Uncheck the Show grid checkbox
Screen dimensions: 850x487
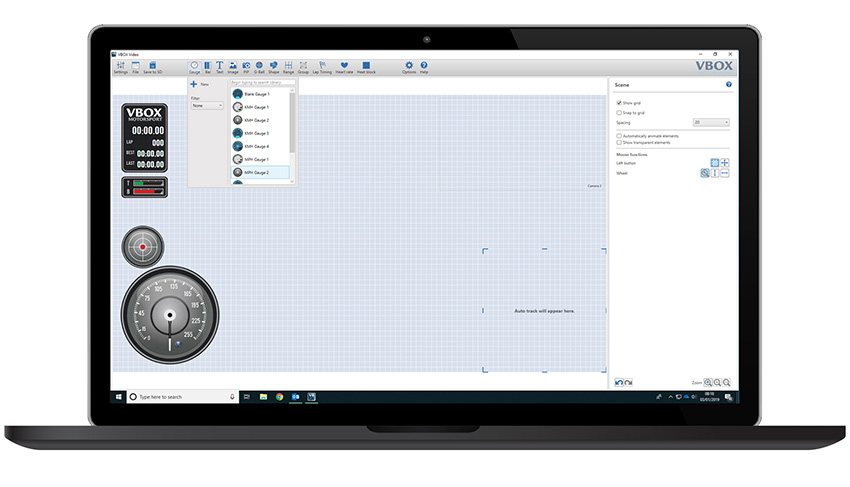(x=619, y=103)
